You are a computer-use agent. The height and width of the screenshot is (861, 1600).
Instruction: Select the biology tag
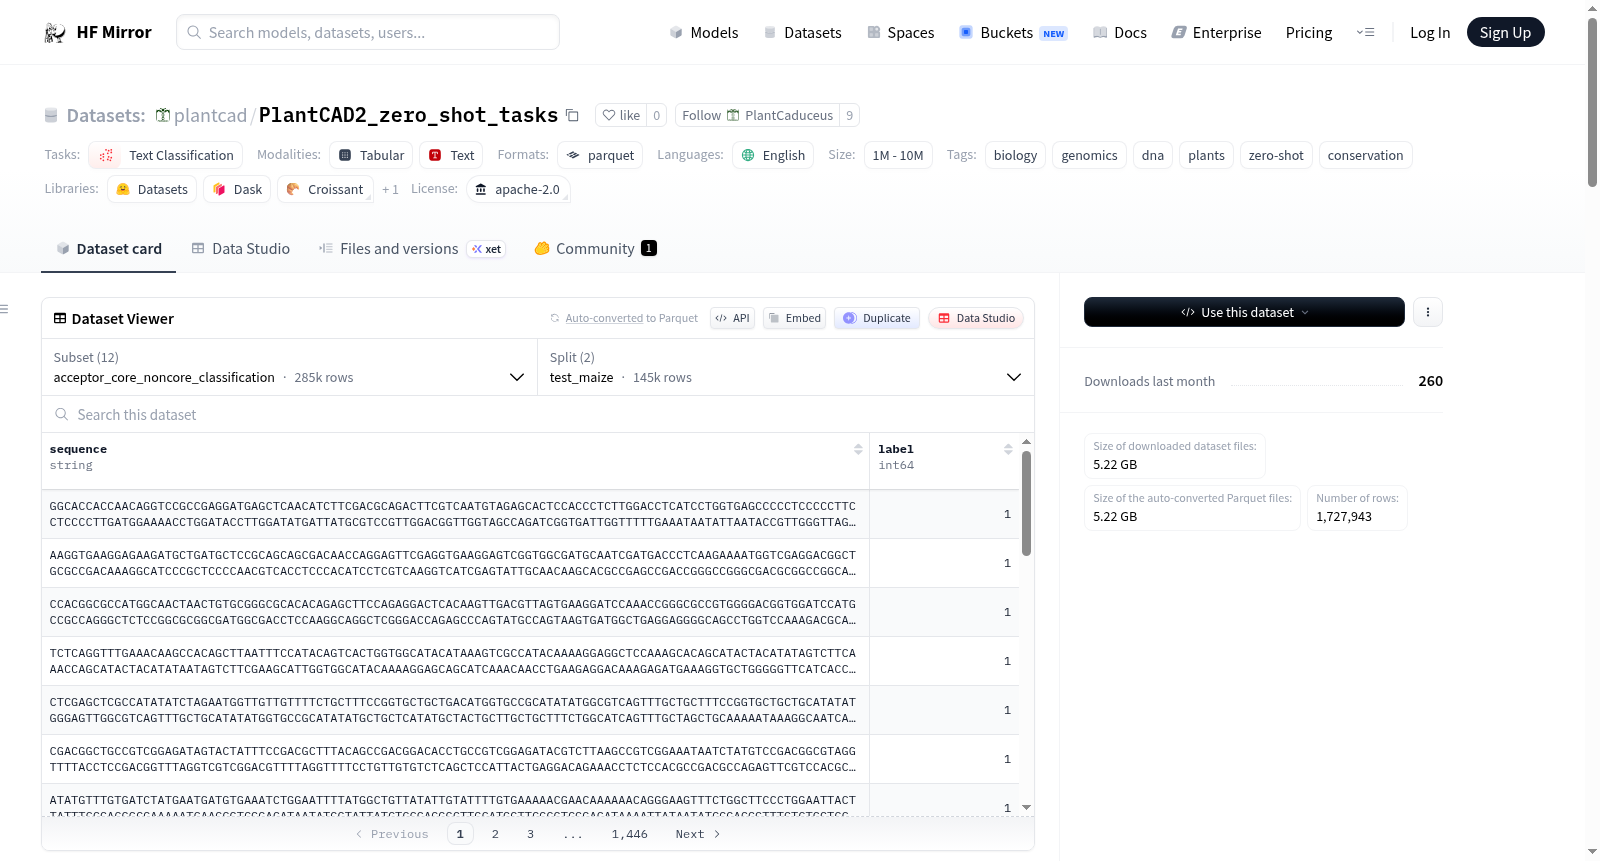(1015, 155)
